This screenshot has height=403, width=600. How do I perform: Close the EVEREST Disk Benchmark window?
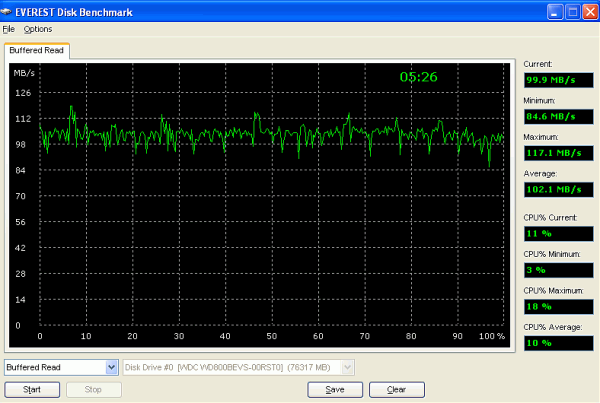pyautogui.click(x=590, y=12)
